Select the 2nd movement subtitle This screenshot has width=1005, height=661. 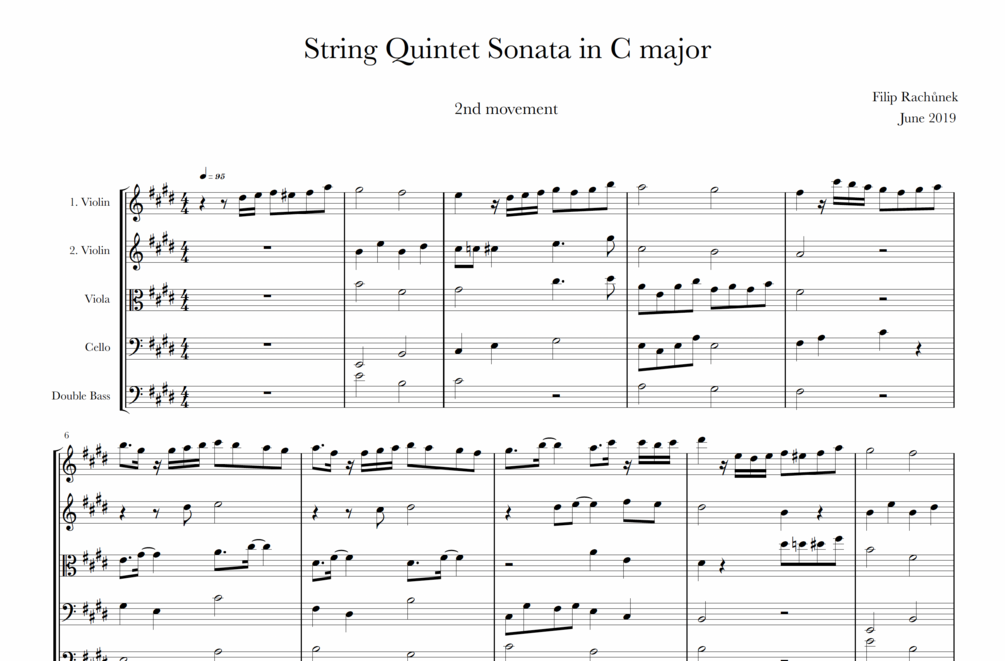tap(505, 109)
